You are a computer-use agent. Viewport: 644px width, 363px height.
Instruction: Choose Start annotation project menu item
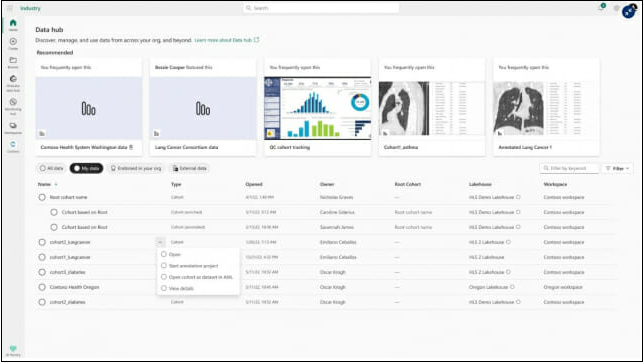(x=198, y=266)
